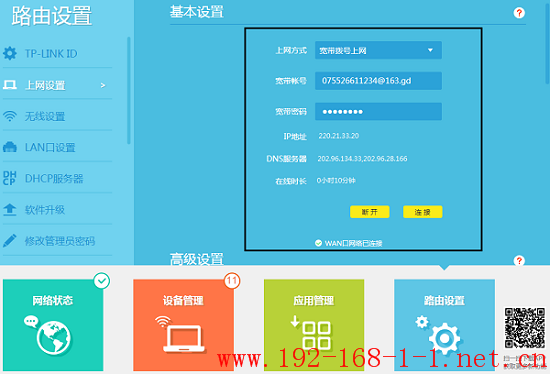This screenshot has width=550, height=374.
Task: Click the dropdown arrow of 宽带拨号上网
Action: tap(430, 50)
